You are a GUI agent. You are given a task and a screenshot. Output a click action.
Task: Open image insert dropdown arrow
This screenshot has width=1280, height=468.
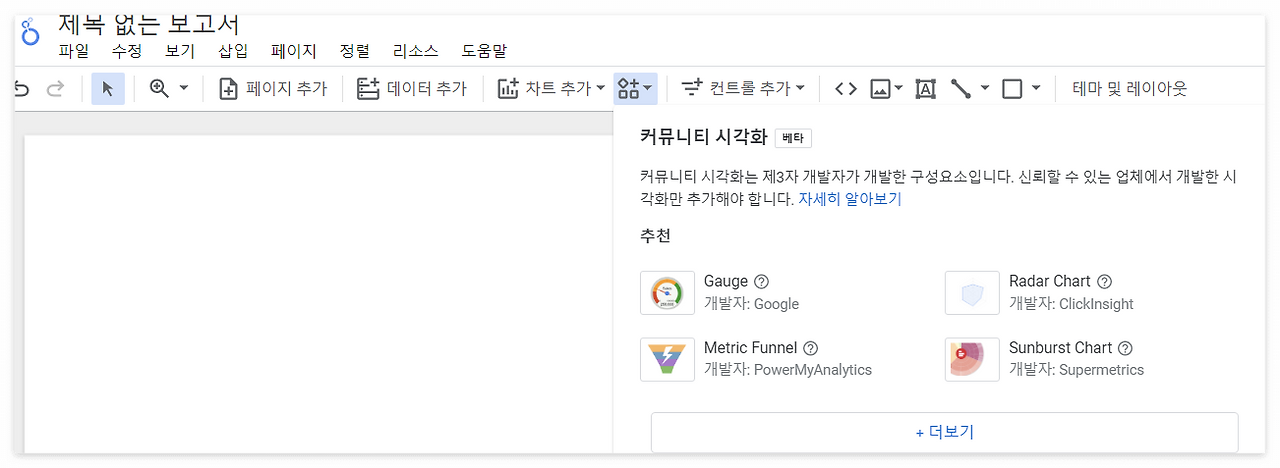click(898, 89)
